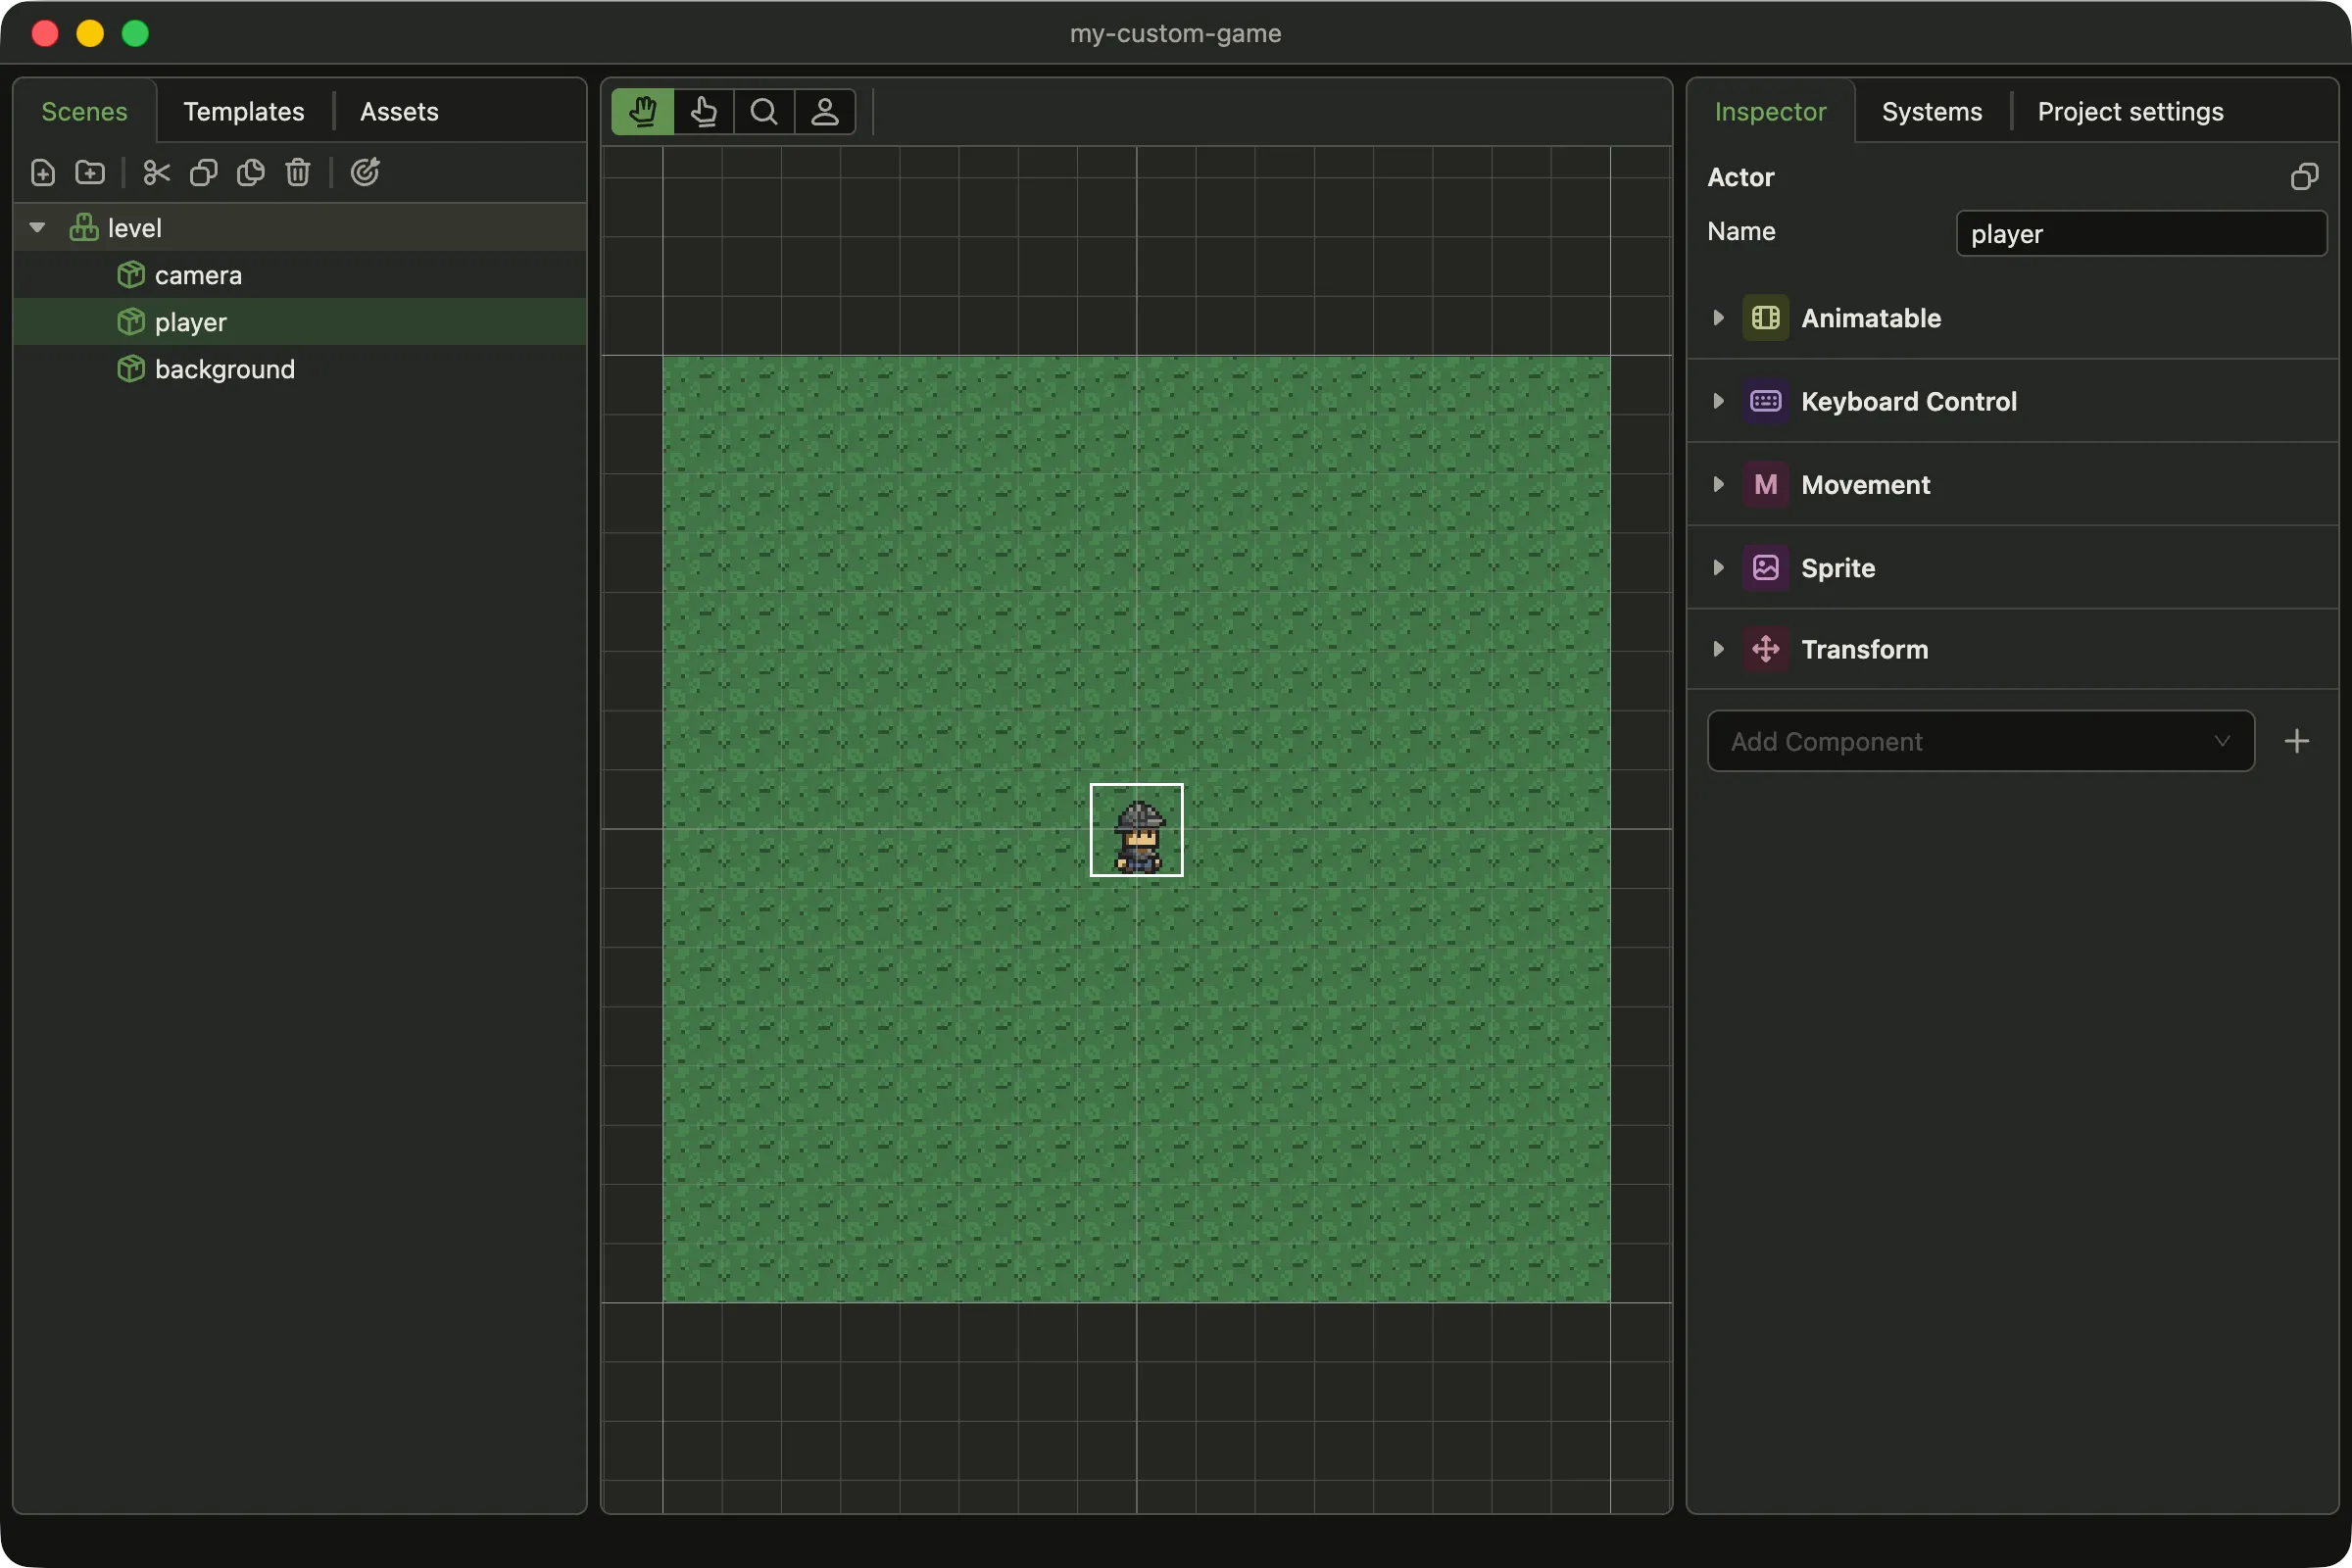Select the player actor row

300,322
